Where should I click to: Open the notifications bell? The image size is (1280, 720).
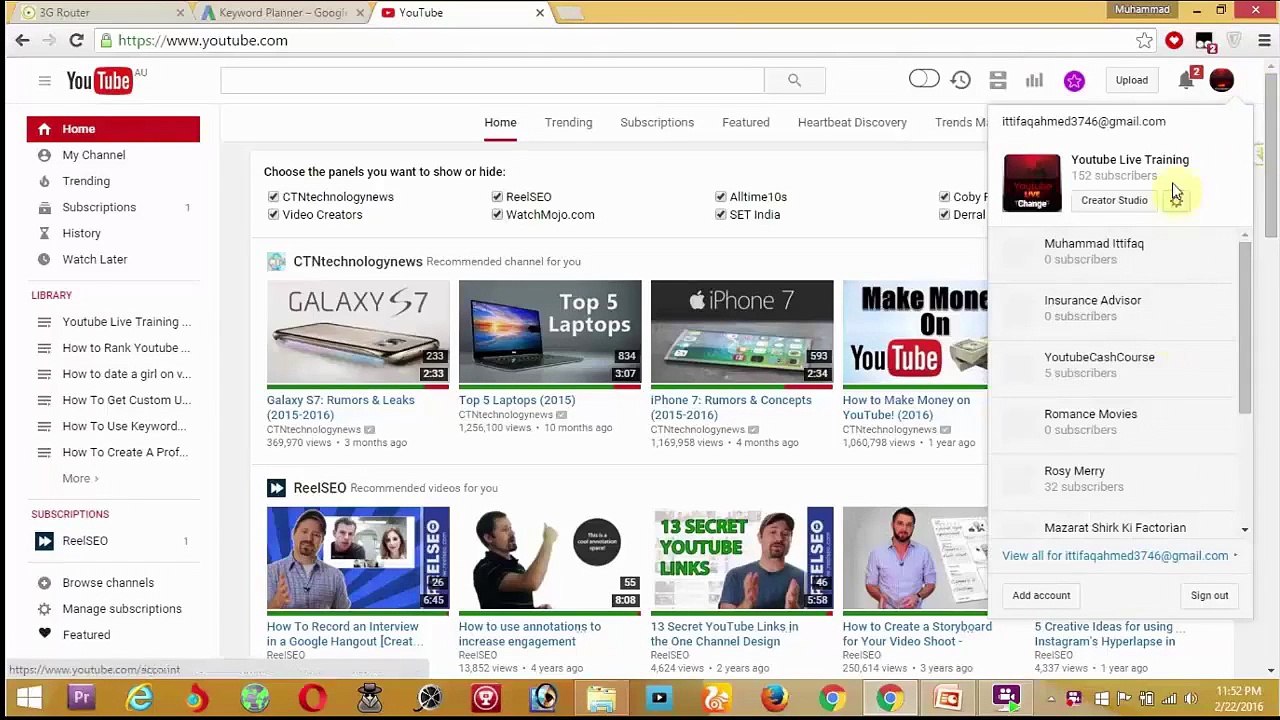(1186, 80)
